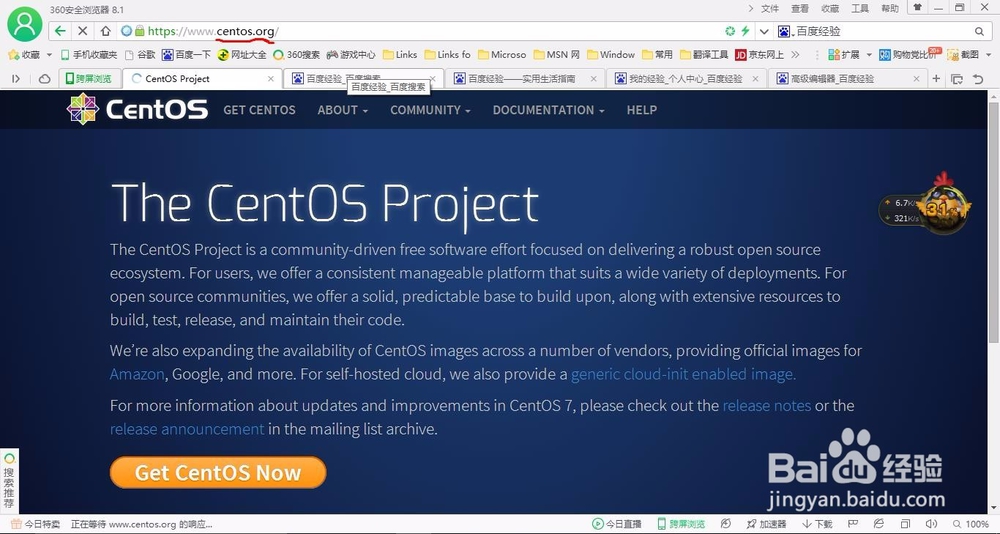Open the release notes link
Screen dimensions: 1000x534
pos(767,406)
